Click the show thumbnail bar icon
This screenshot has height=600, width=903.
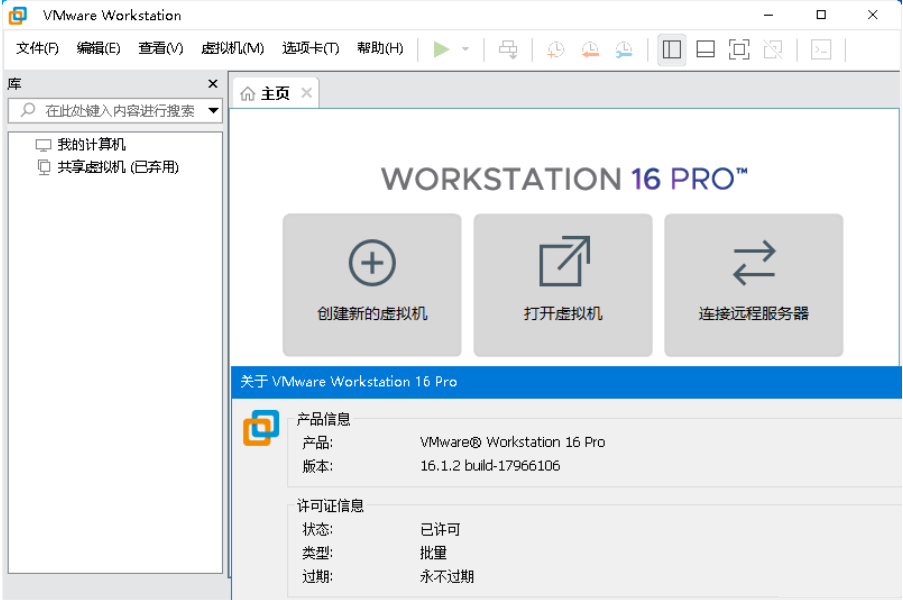[x=705, y=48]
